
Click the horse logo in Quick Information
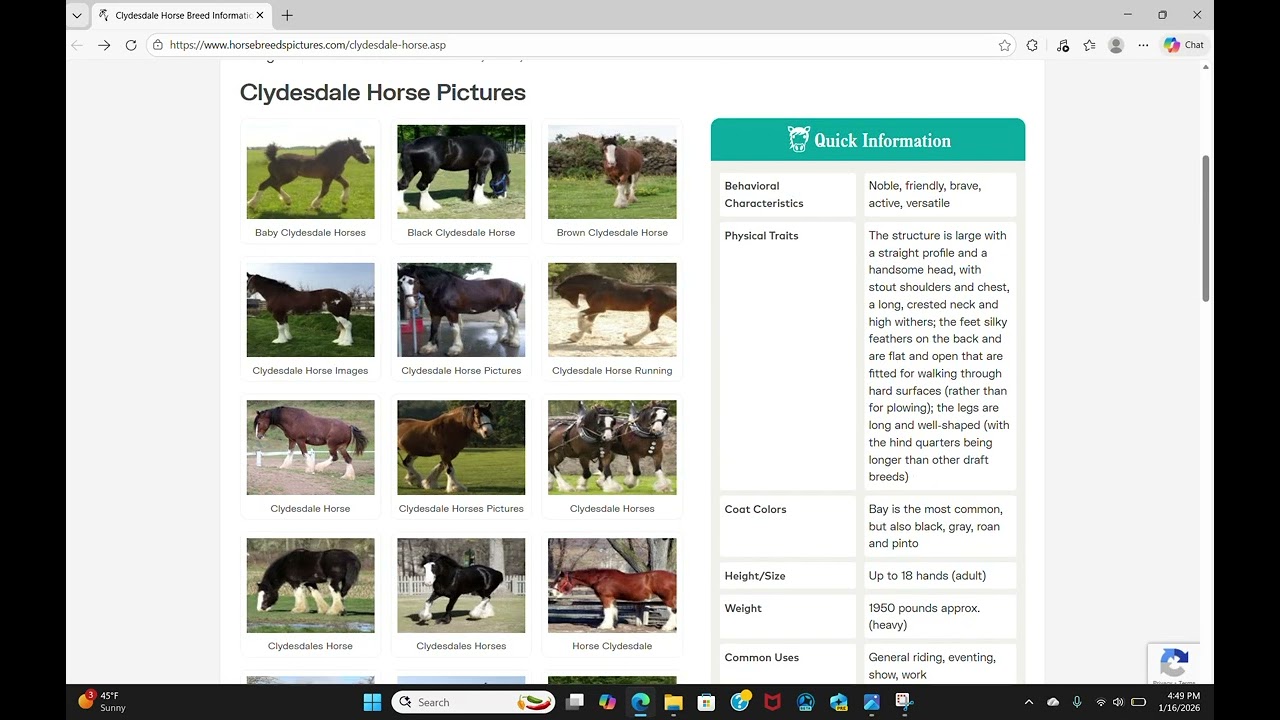(x=798, y=140)
